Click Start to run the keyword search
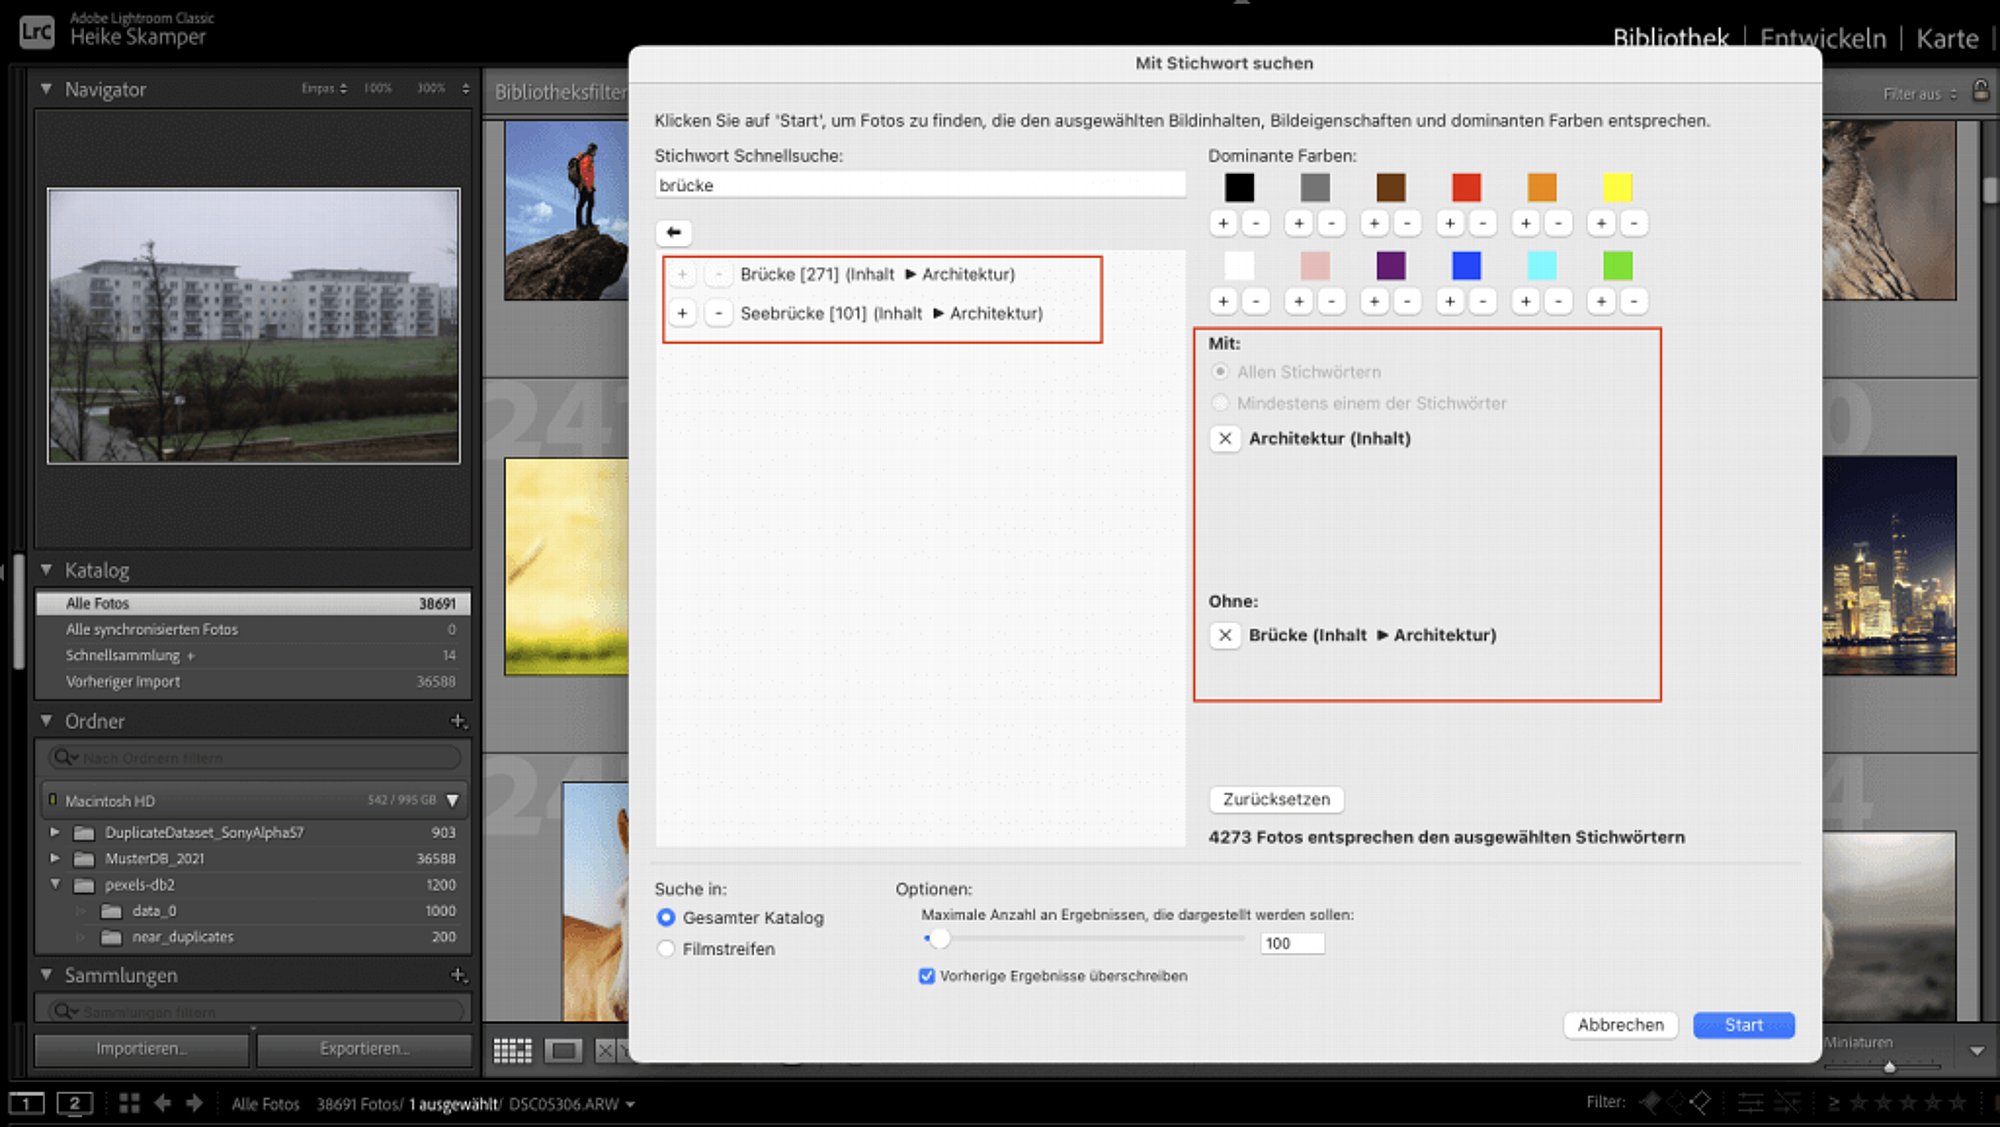 (x=1744, y=1025)
